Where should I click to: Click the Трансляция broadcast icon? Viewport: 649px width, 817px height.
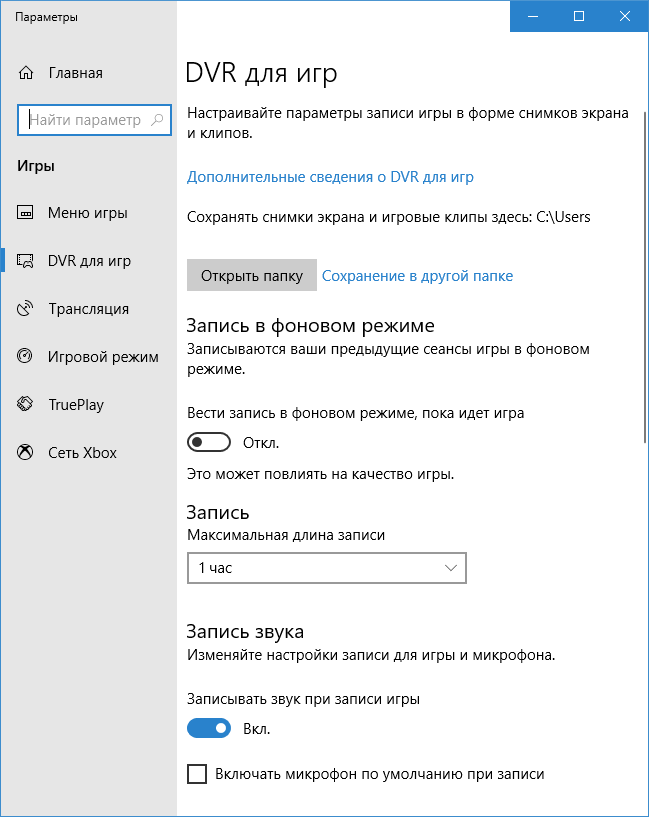click(x=25, y=308)
